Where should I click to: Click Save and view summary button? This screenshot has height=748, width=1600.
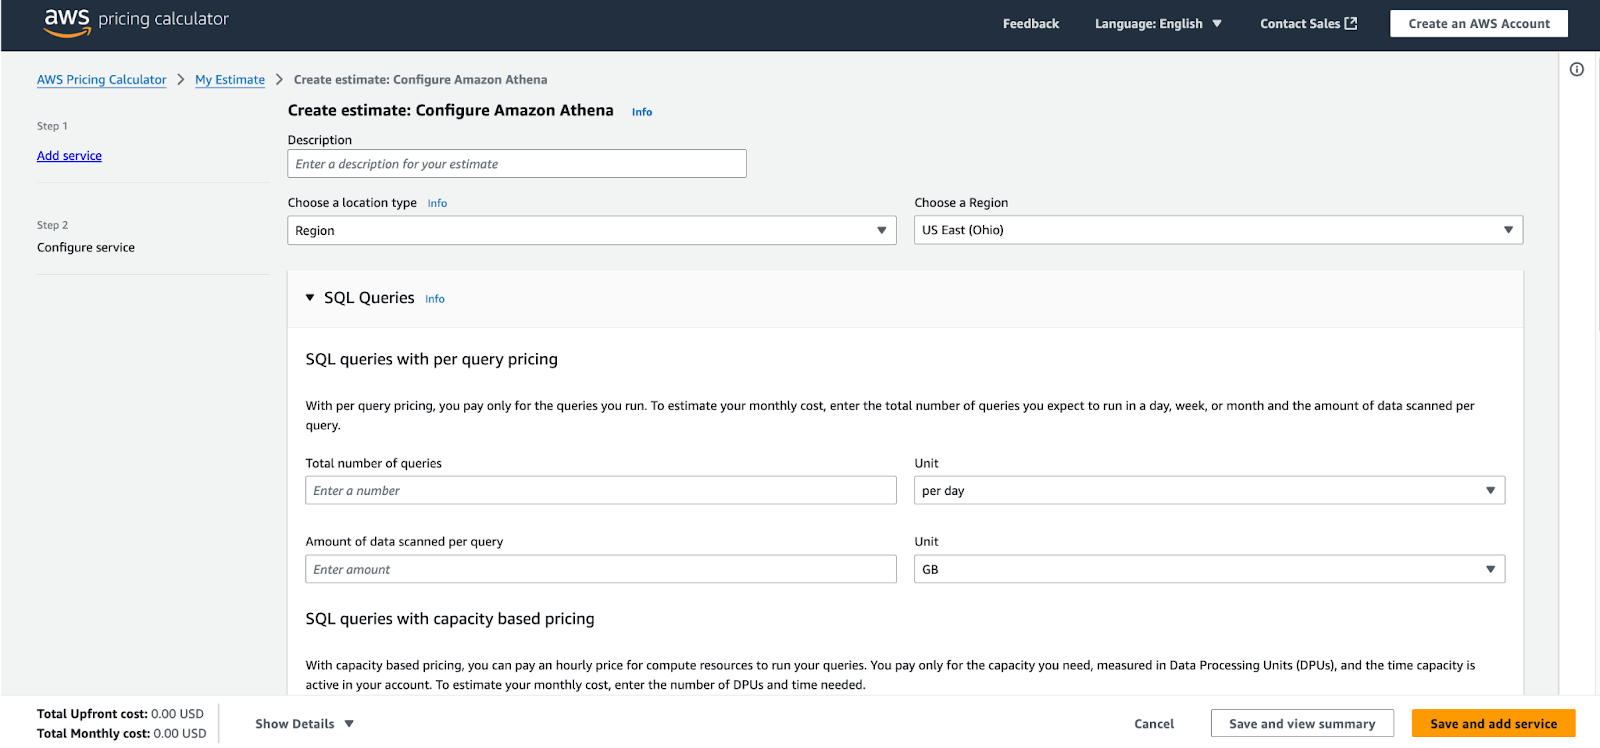coord(1301,724)
